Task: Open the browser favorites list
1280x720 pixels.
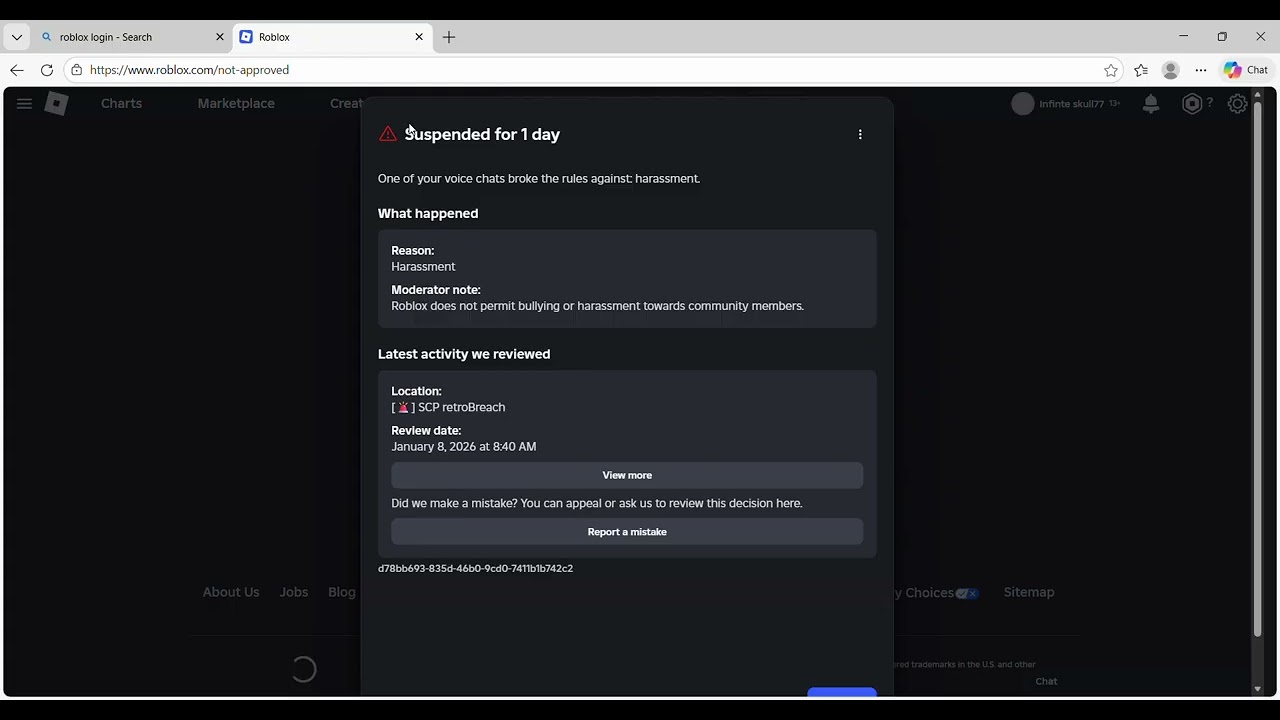Action: (1141, 70)
